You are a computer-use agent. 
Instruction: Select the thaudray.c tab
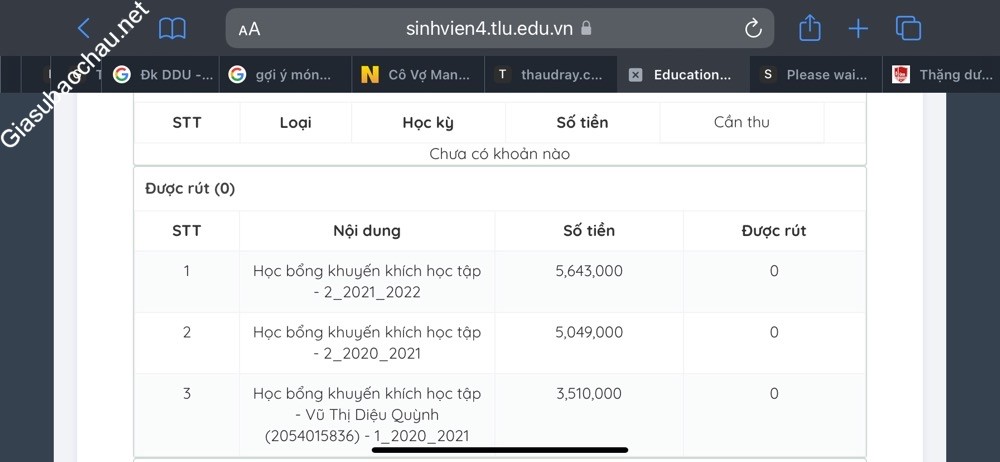(550, 75)
